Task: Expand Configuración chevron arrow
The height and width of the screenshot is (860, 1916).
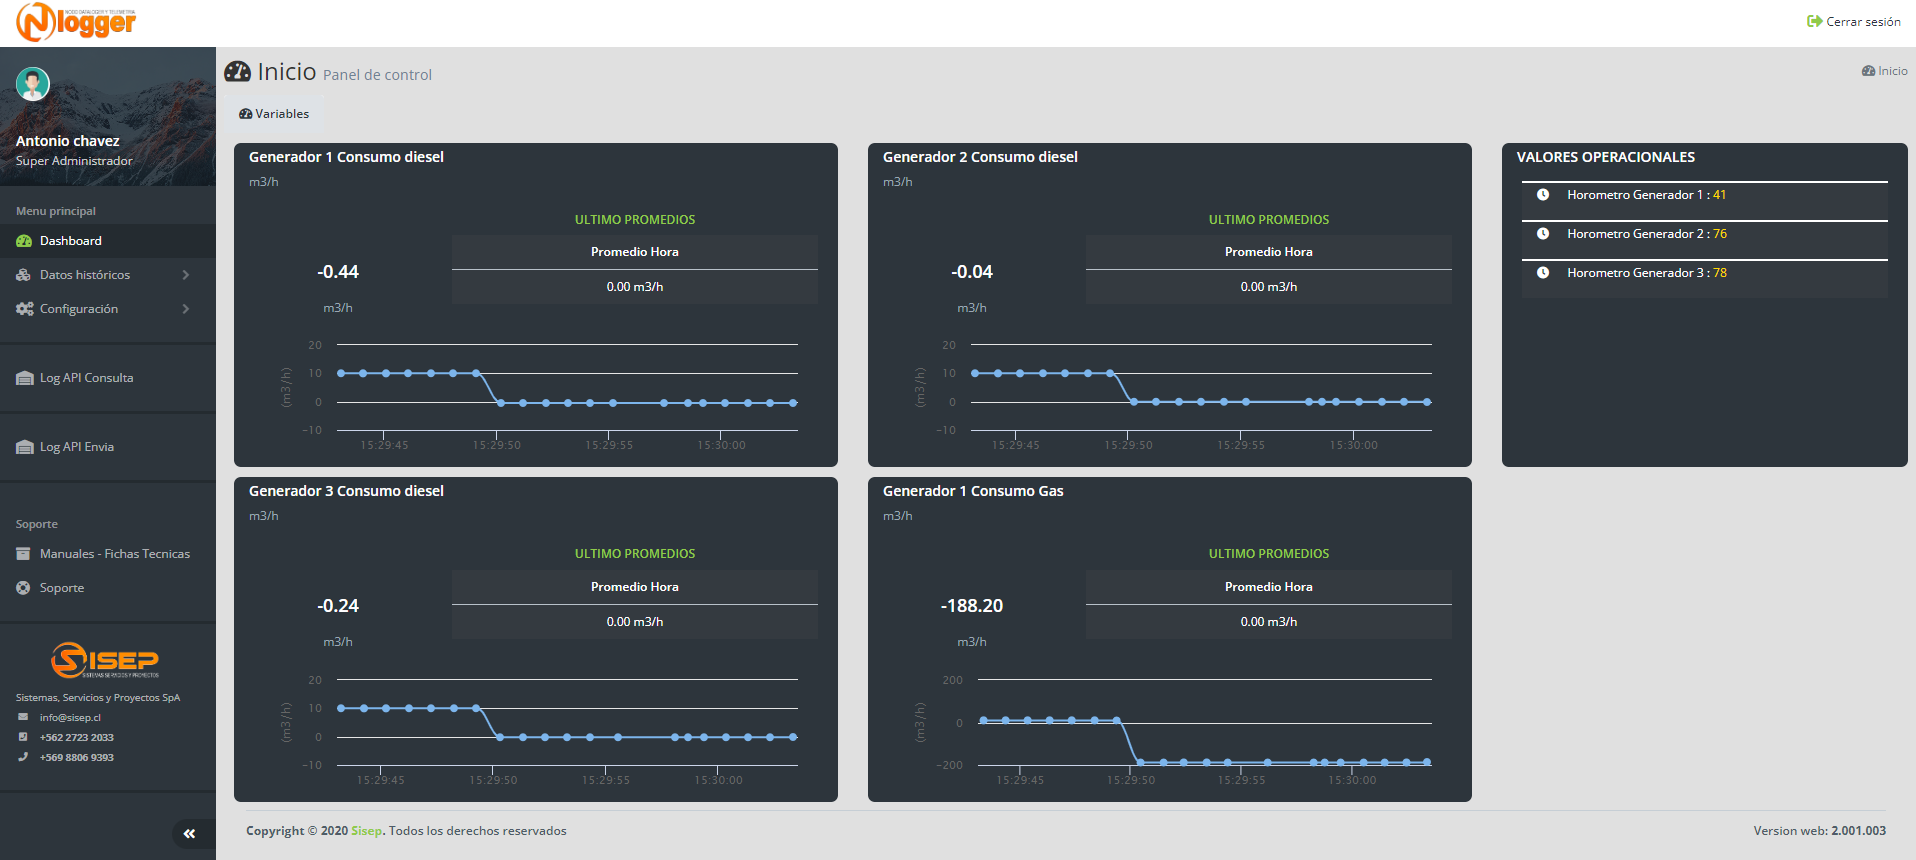Action: 186,309
